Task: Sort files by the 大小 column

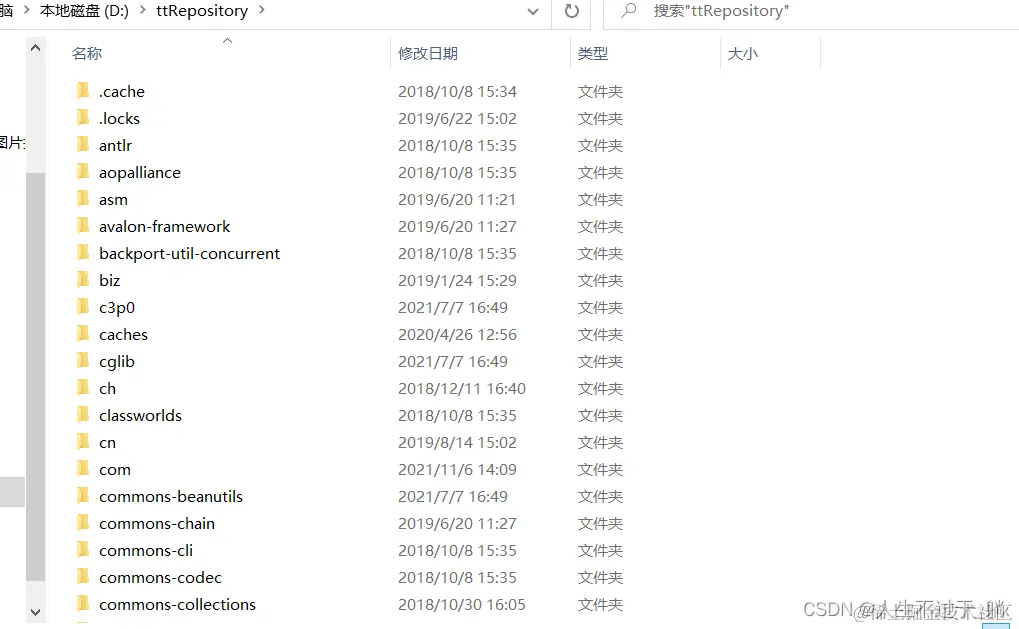Action: [743, 53]
